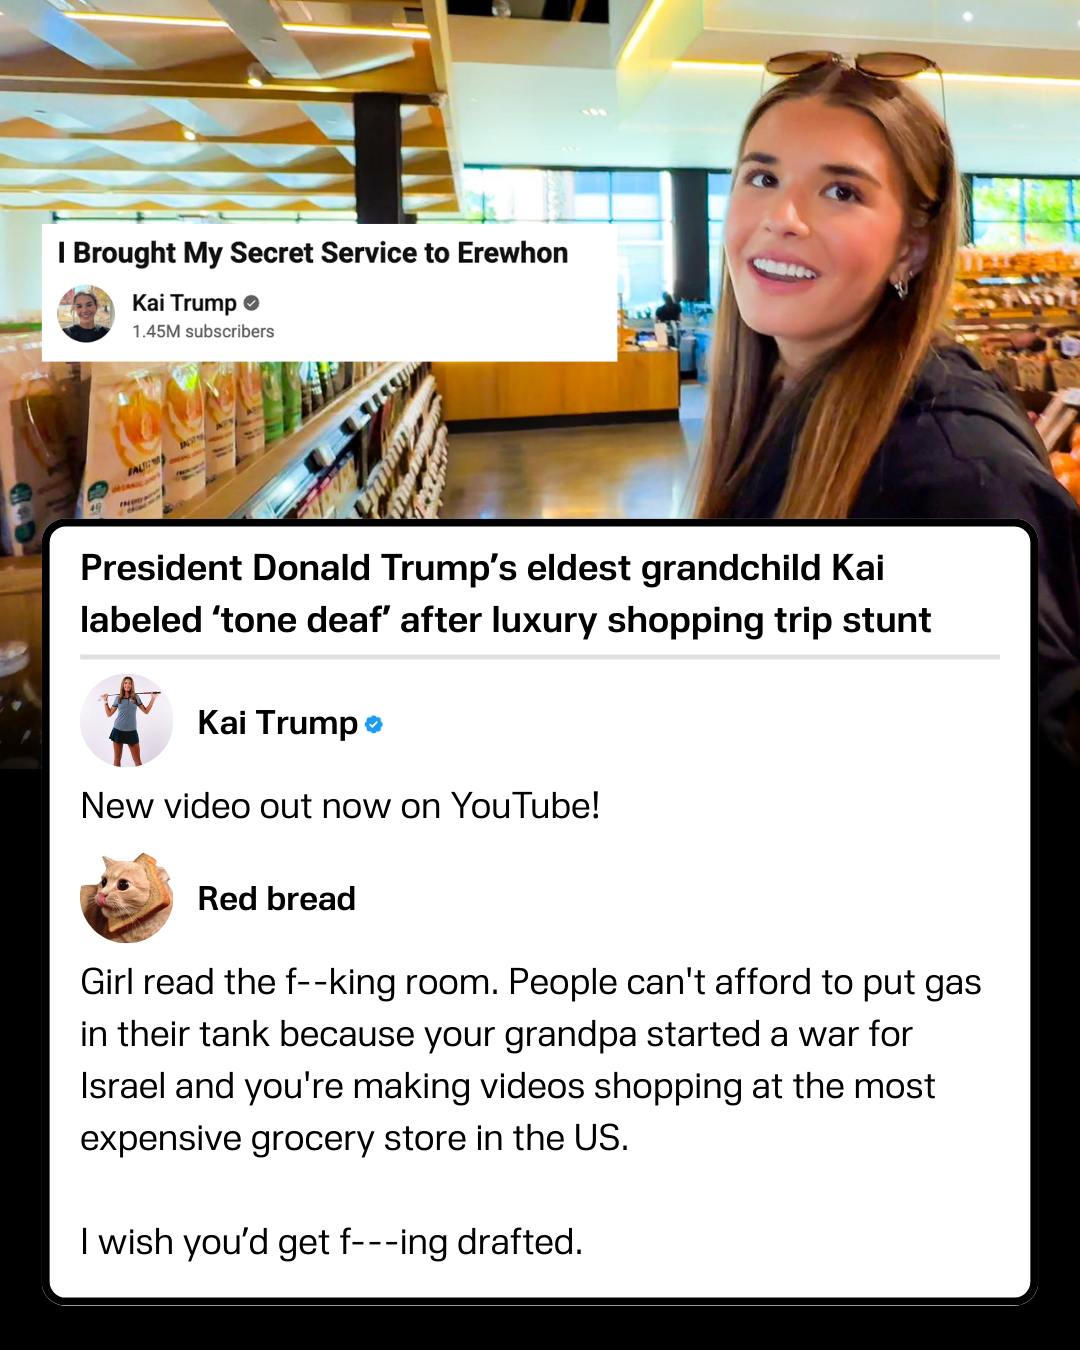The height and width of the screenshot is (1350, 1080).
Task: Click the Kai Trump channel name in the YouTube card
Action: click(184, 302)
